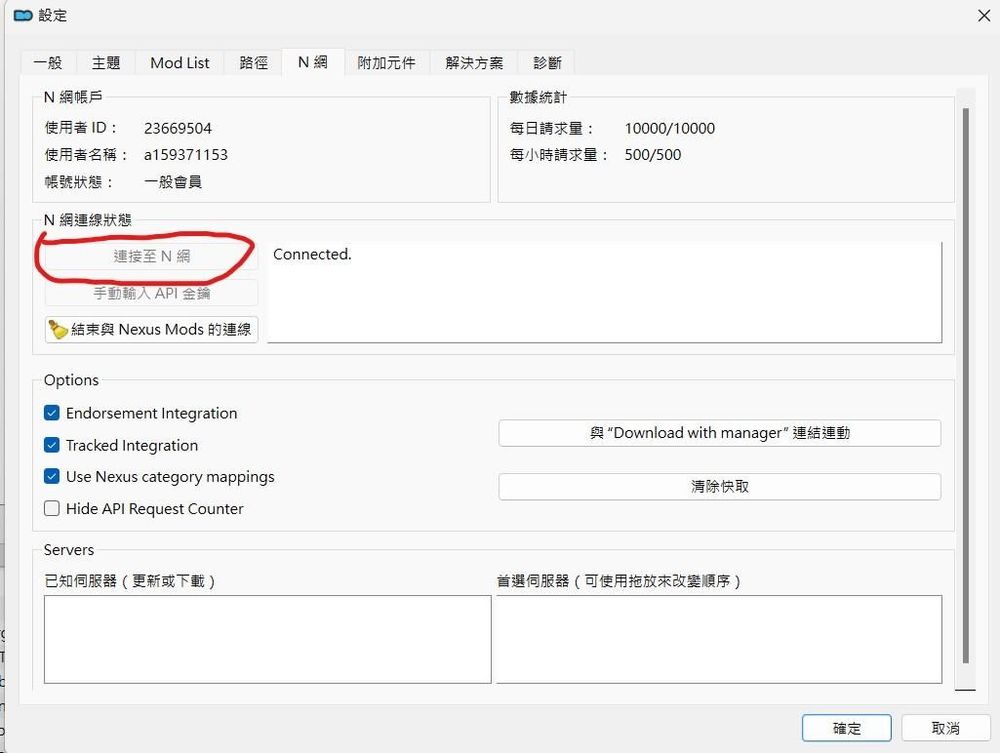Click the 連接至 N 網 button

[x=152, y=256]
